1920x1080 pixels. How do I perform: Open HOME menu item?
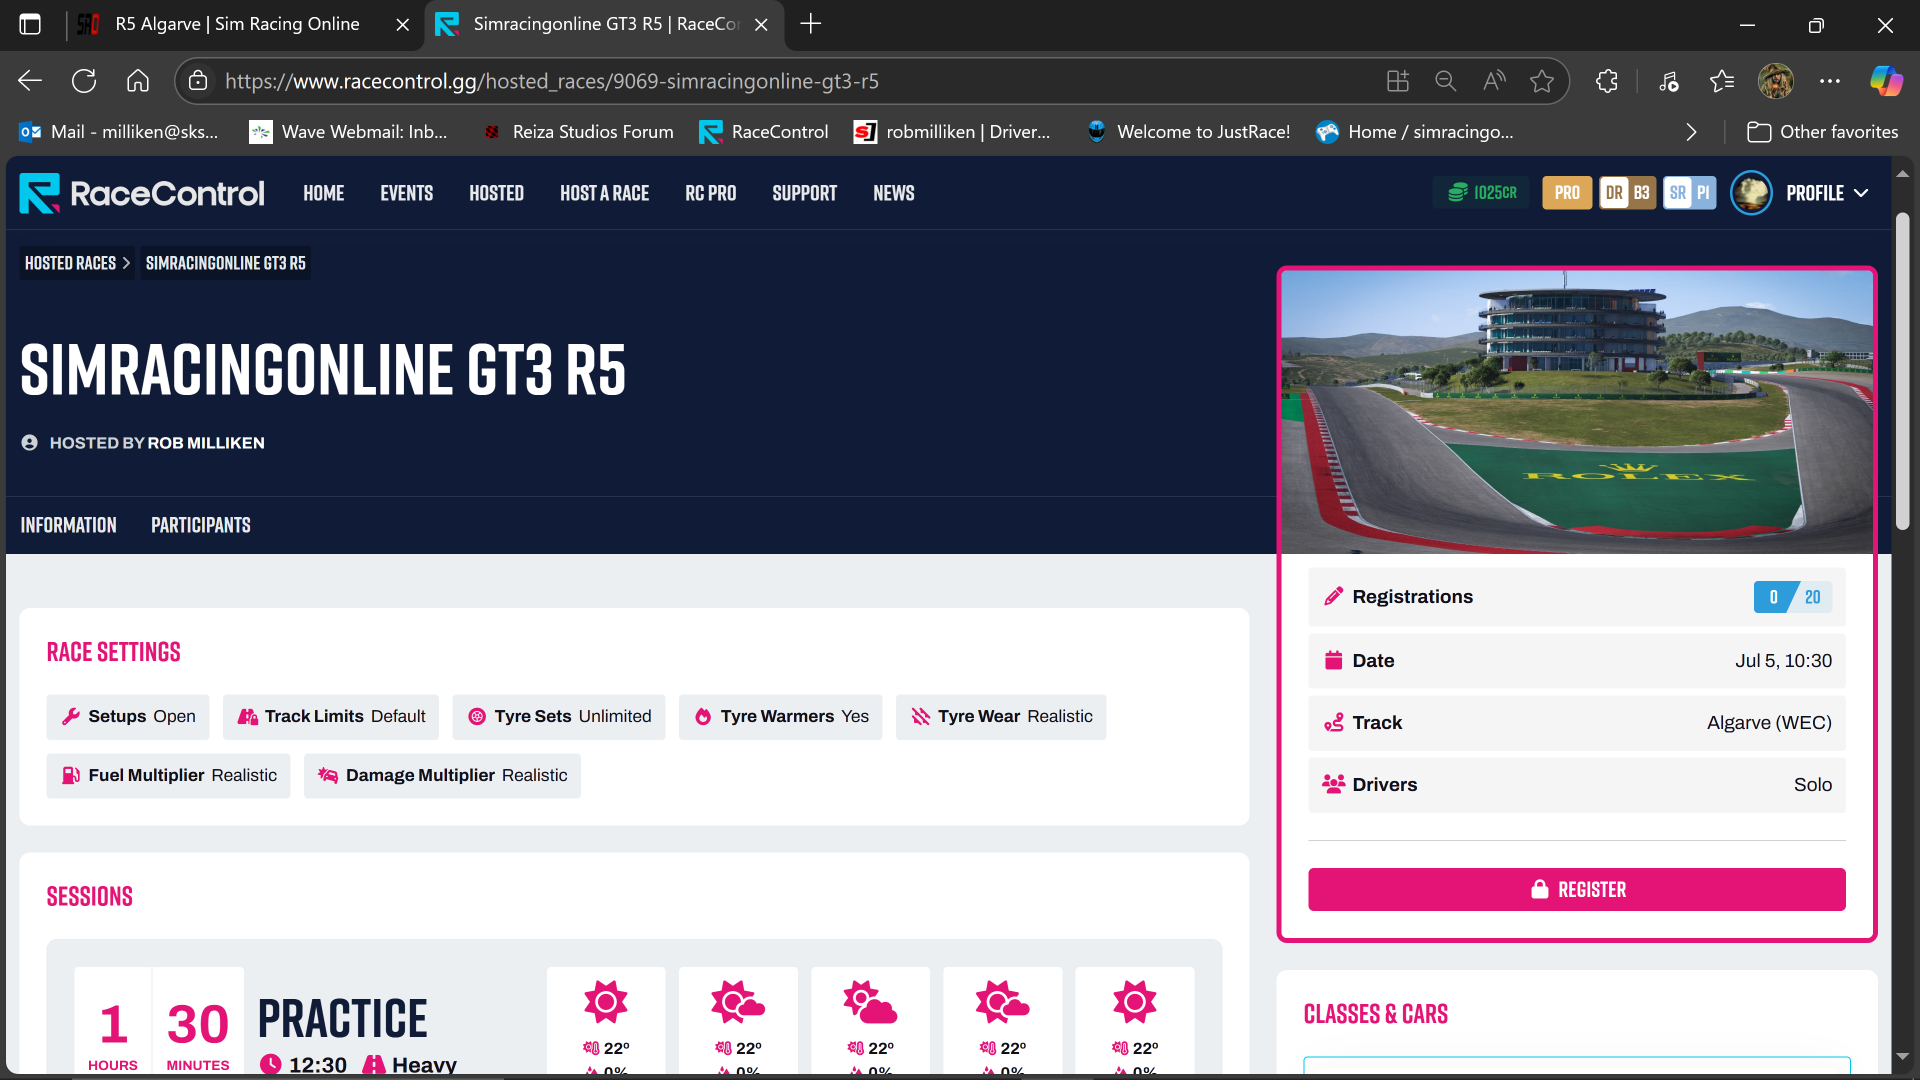pos(324,193)
